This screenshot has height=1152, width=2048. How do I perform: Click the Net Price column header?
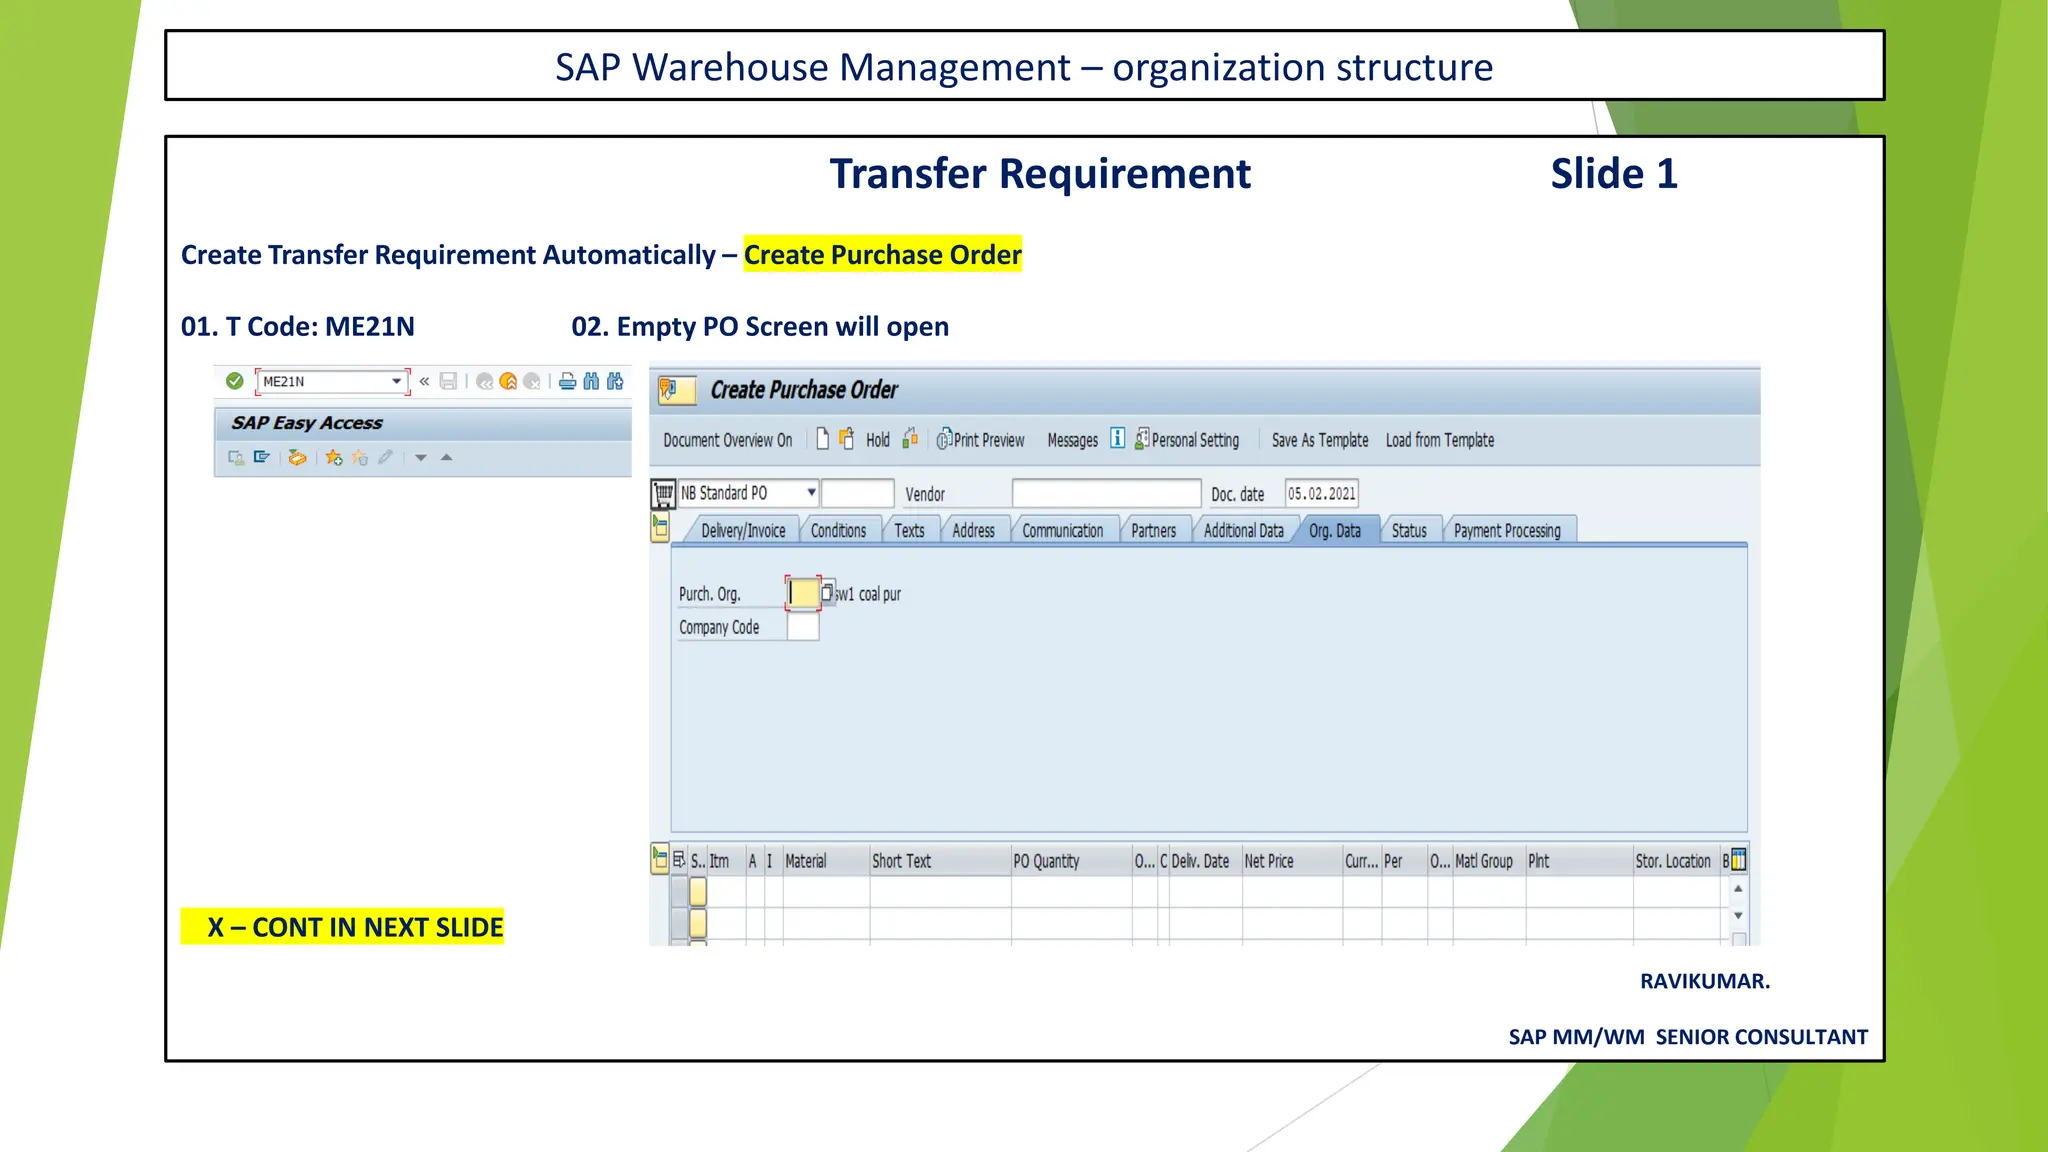click(x=1292, y=861)
